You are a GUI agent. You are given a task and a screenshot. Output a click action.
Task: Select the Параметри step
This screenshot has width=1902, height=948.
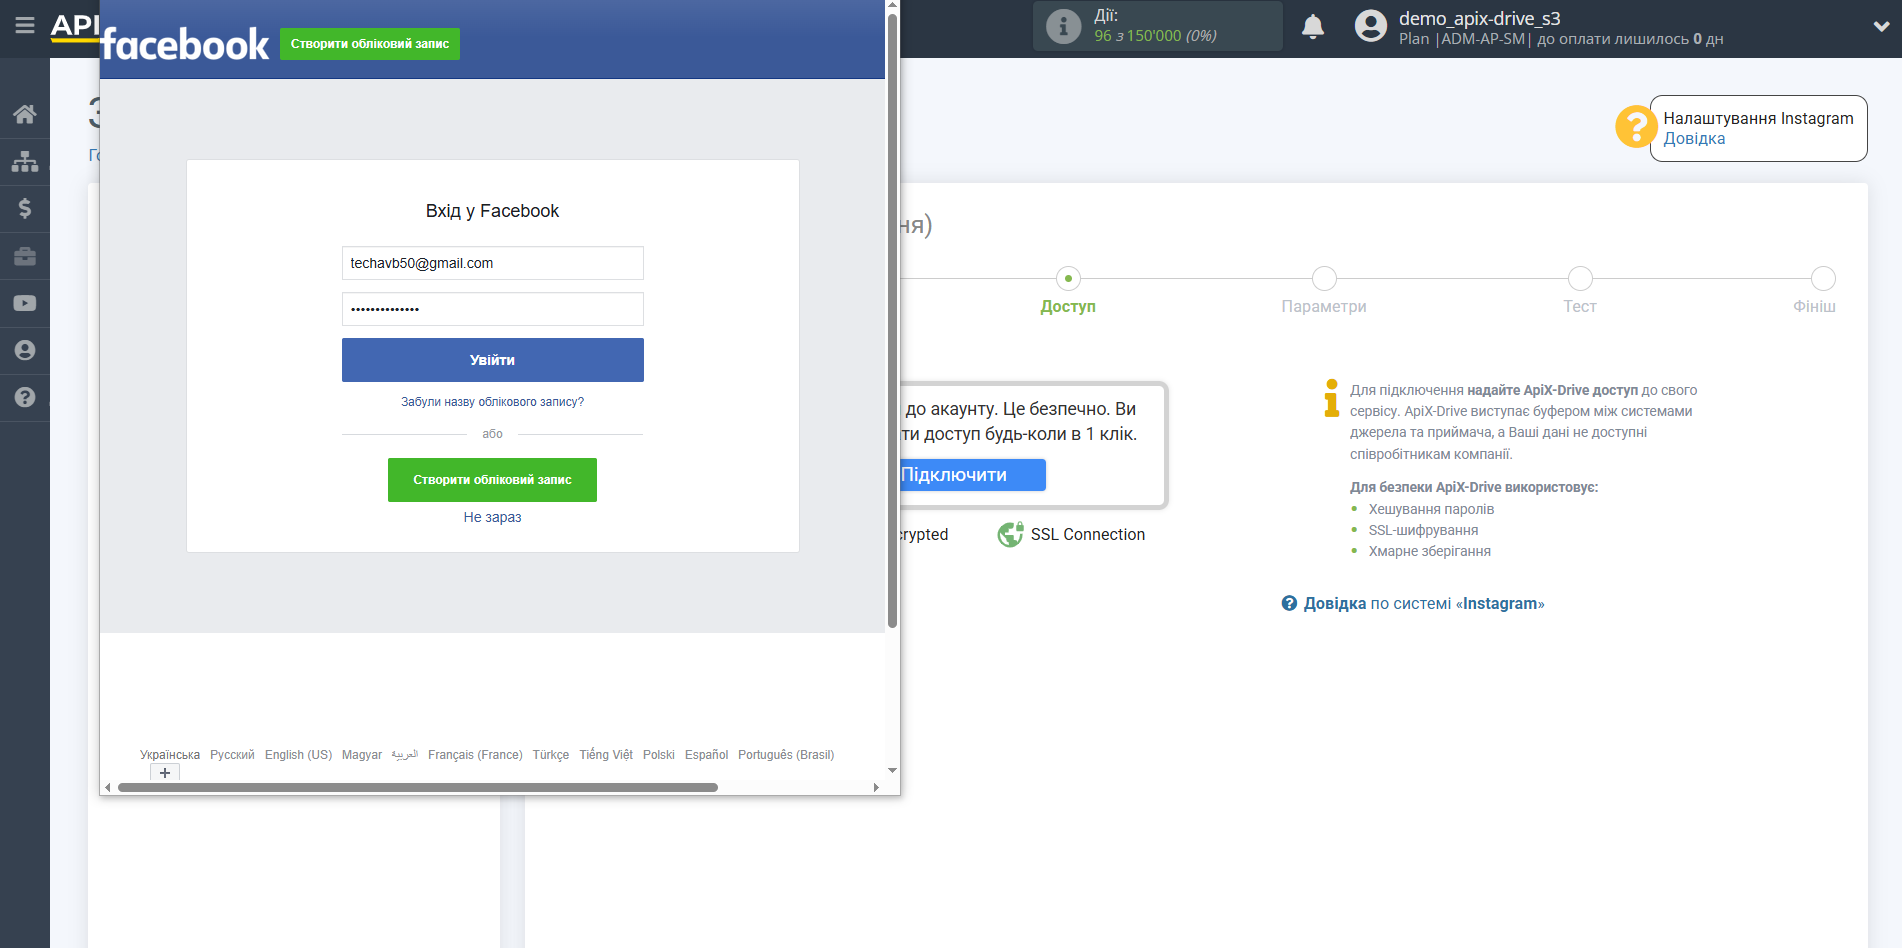coord(1324,278)
